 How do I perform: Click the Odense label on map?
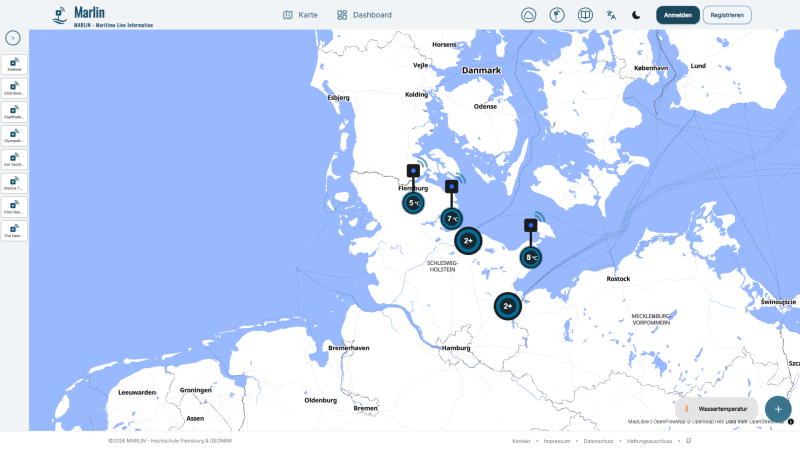485,107
